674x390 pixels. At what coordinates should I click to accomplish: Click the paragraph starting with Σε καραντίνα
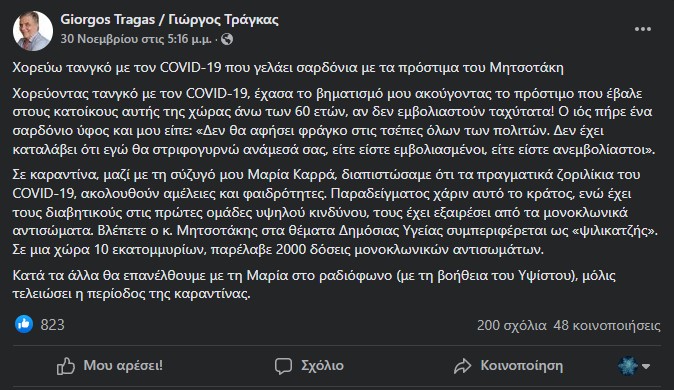(335, 212)
